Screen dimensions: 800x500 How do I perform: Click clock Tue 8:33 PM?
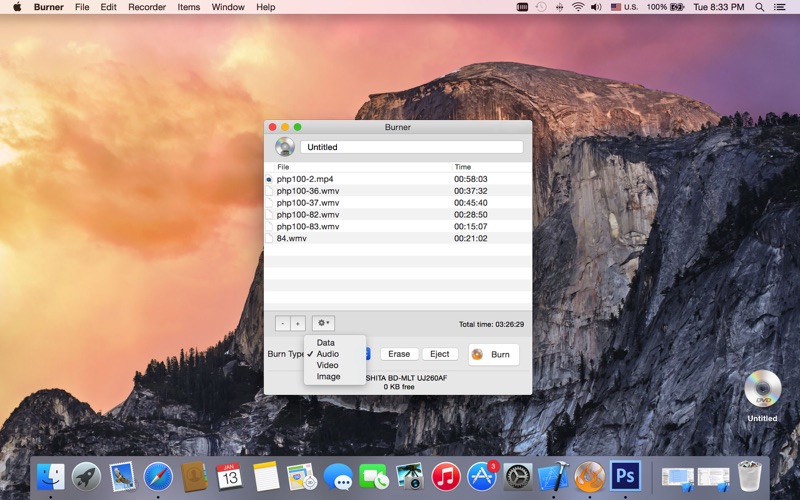coord(718,7)
